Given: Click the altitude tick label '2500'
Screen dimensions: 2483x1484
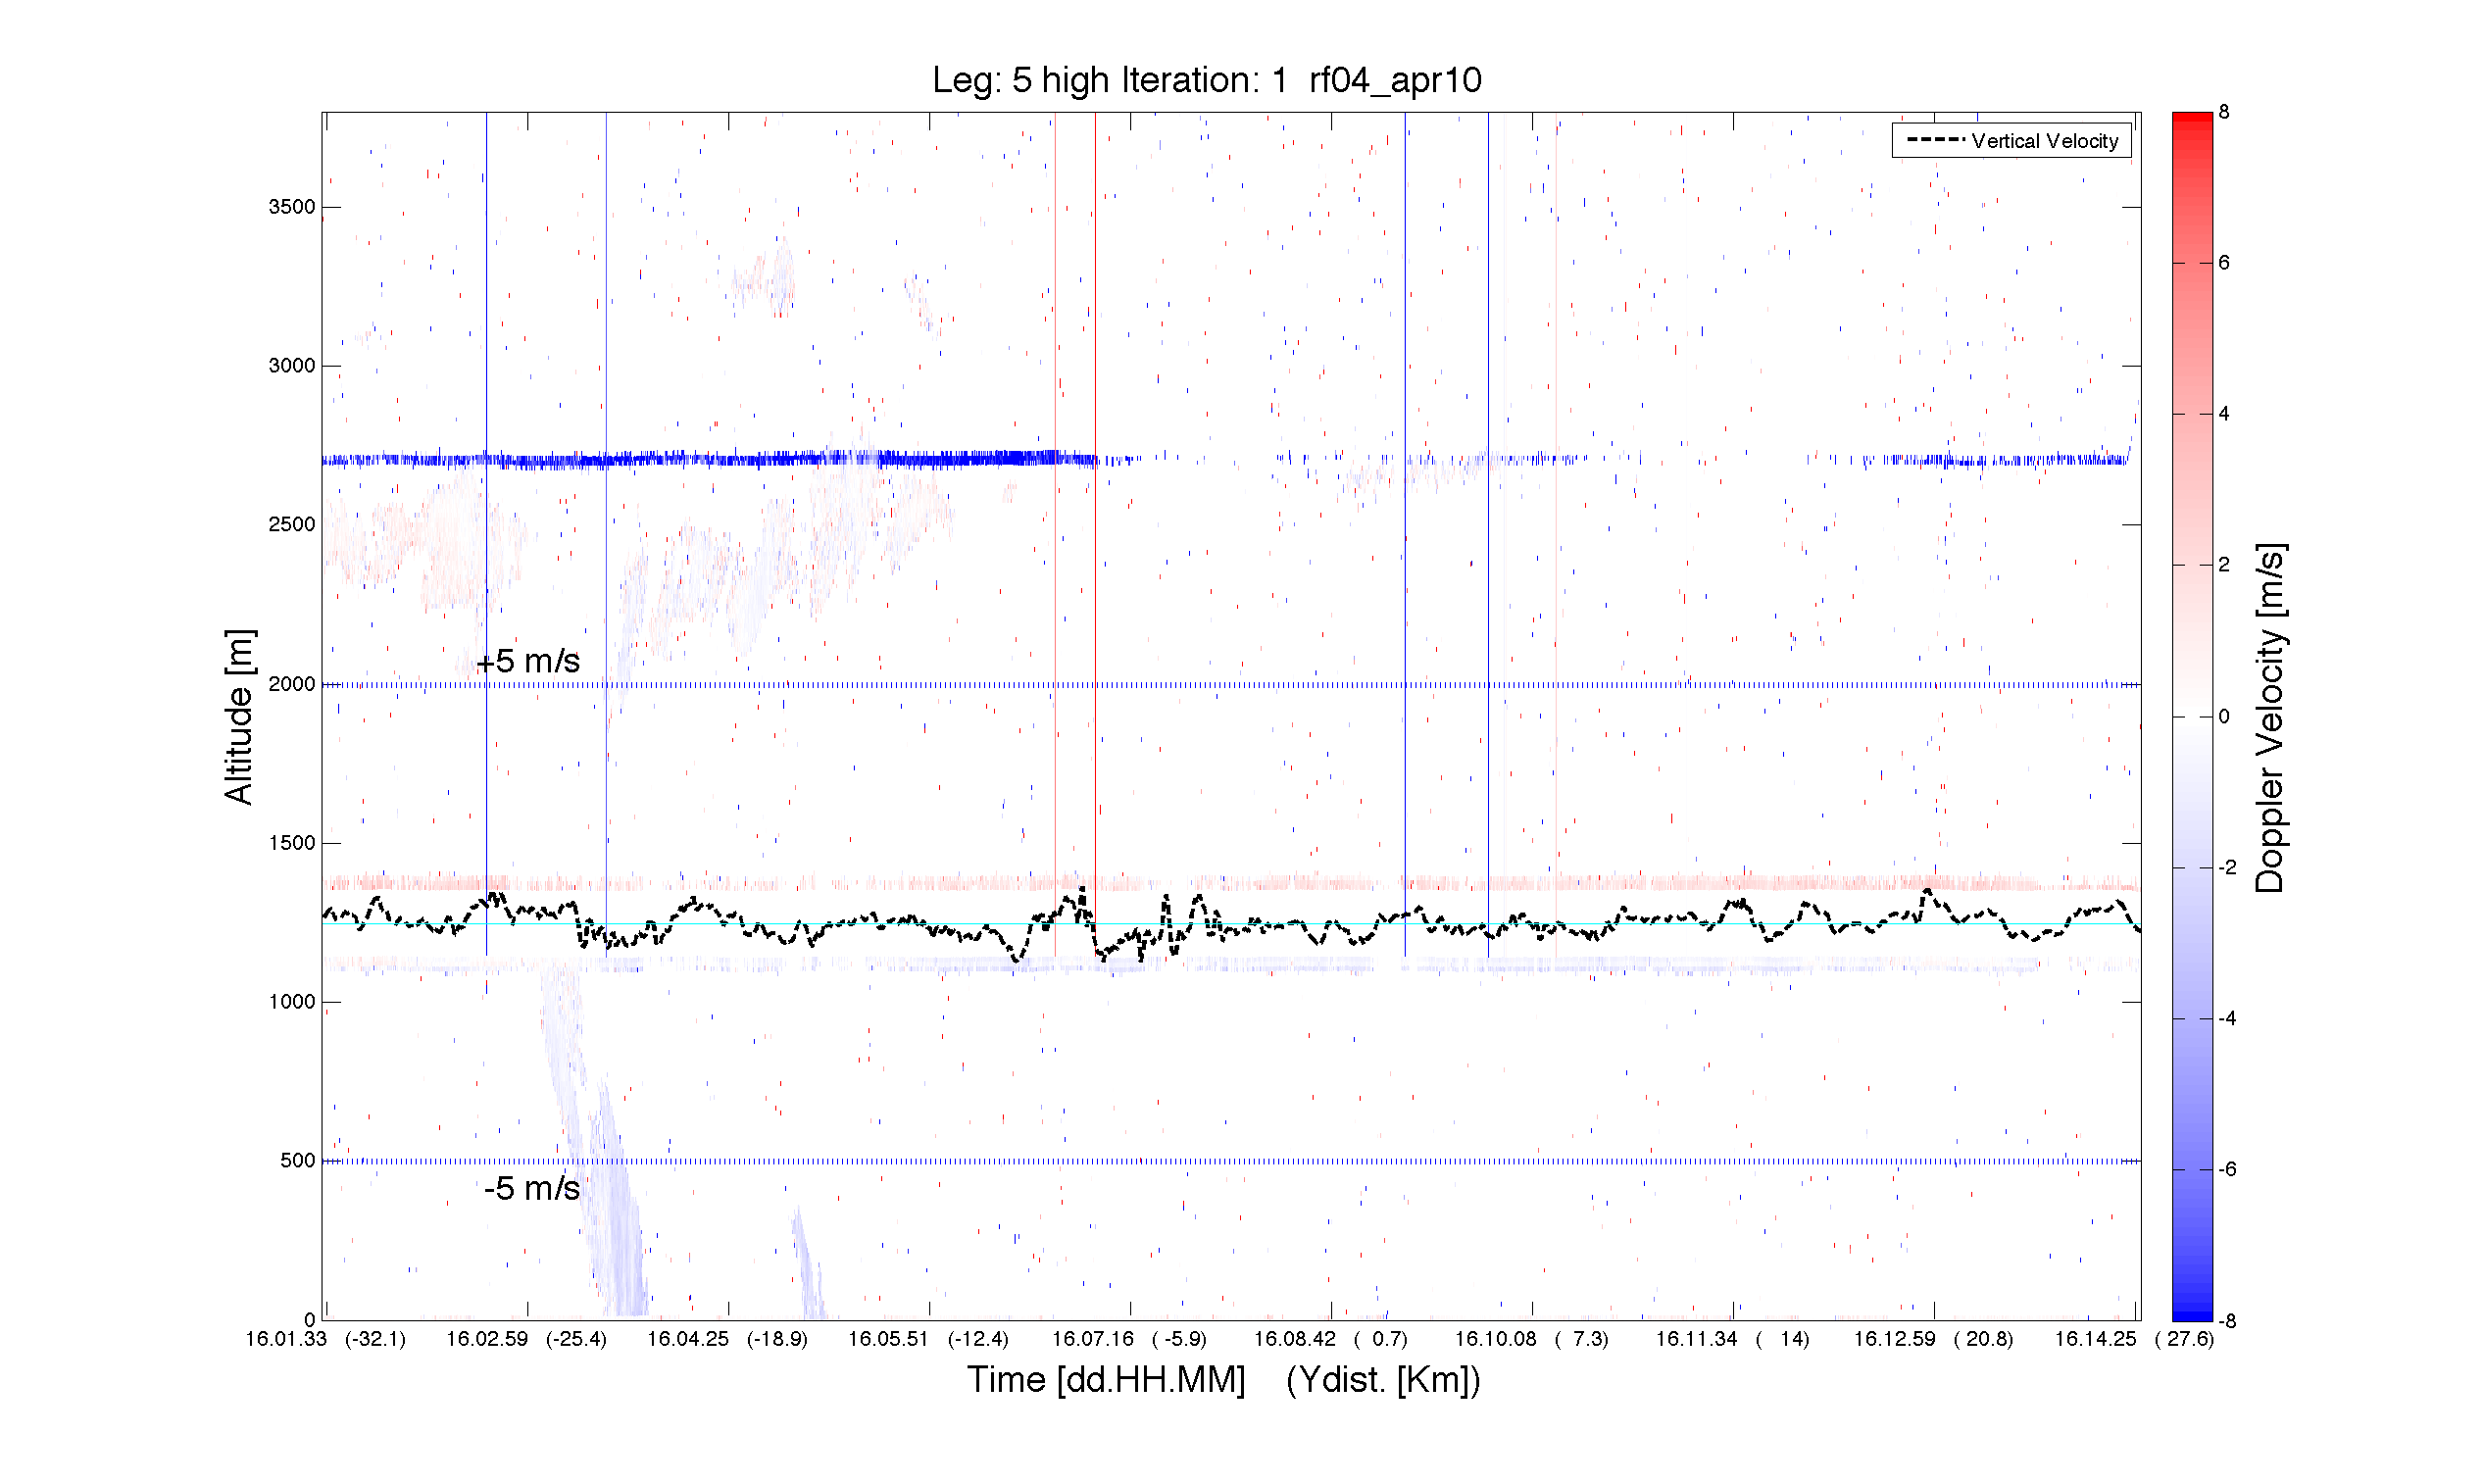Looking at the screenshot, I should click(x=292, y=525).
